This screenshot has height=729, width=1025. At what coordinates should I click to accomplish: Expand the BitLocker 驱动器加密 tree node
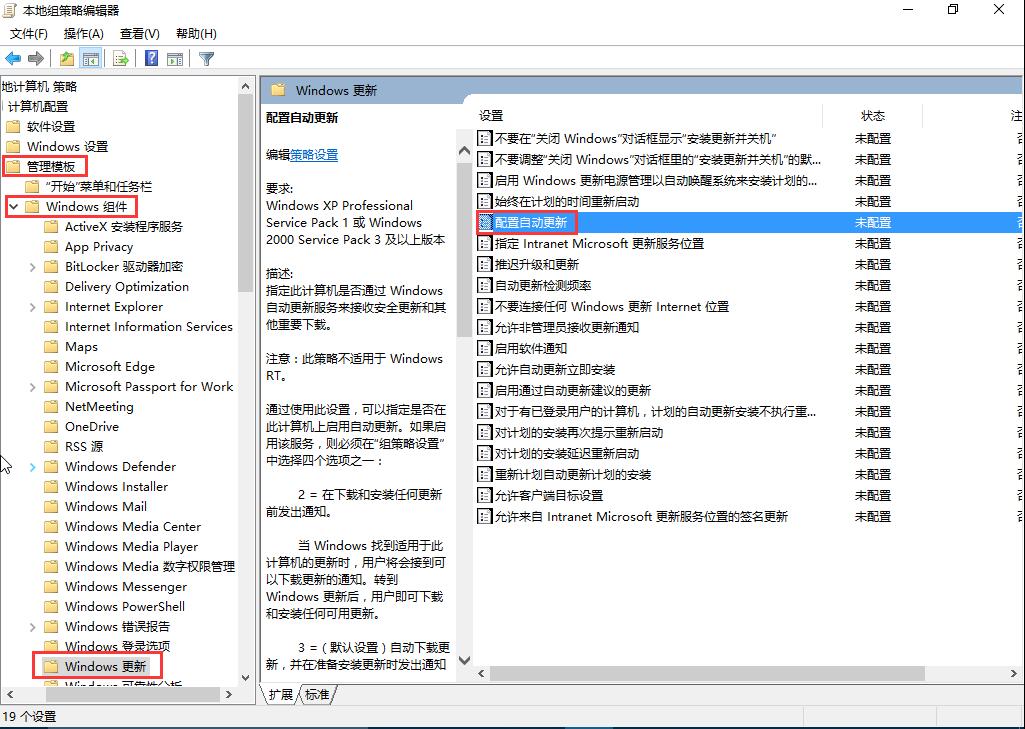(x=30, y=266)
